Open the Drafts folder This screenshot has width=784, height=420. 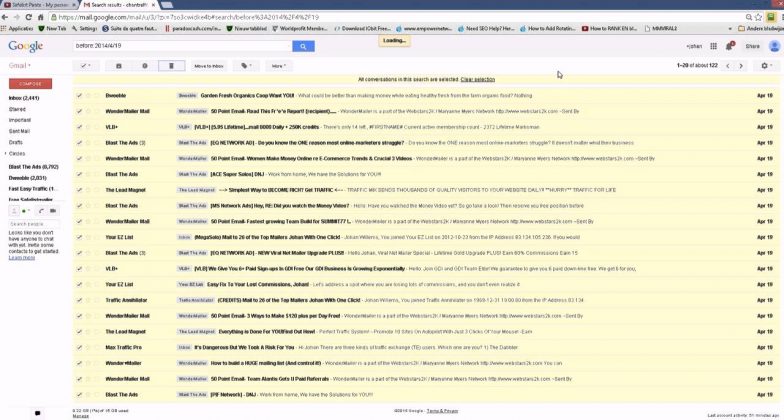pos(16,142)
